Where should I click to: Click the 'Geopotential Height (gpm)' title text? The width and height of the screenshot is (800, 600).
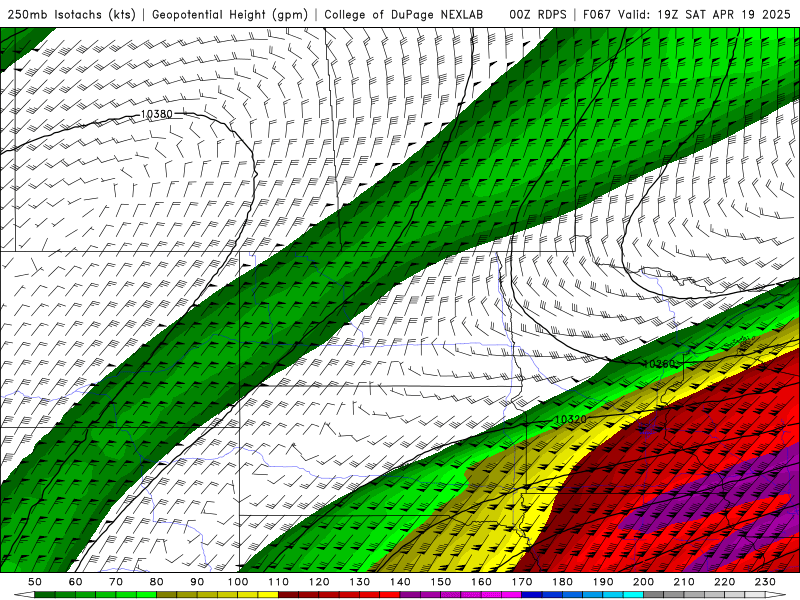coord(230,14)
